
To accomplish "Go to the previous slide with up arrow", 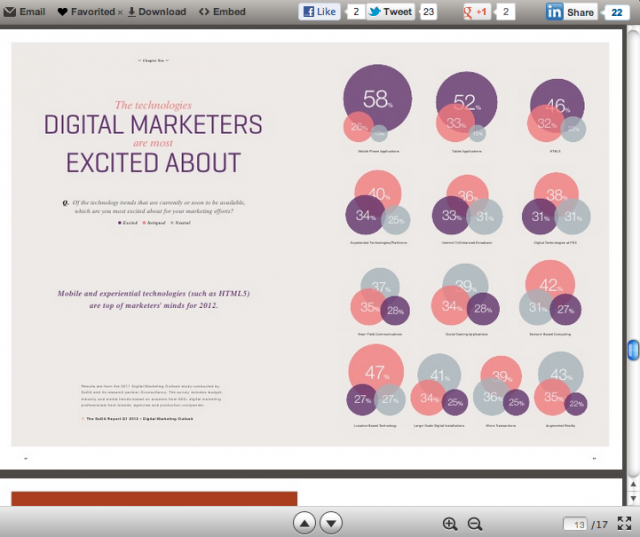I will (305, 522).
